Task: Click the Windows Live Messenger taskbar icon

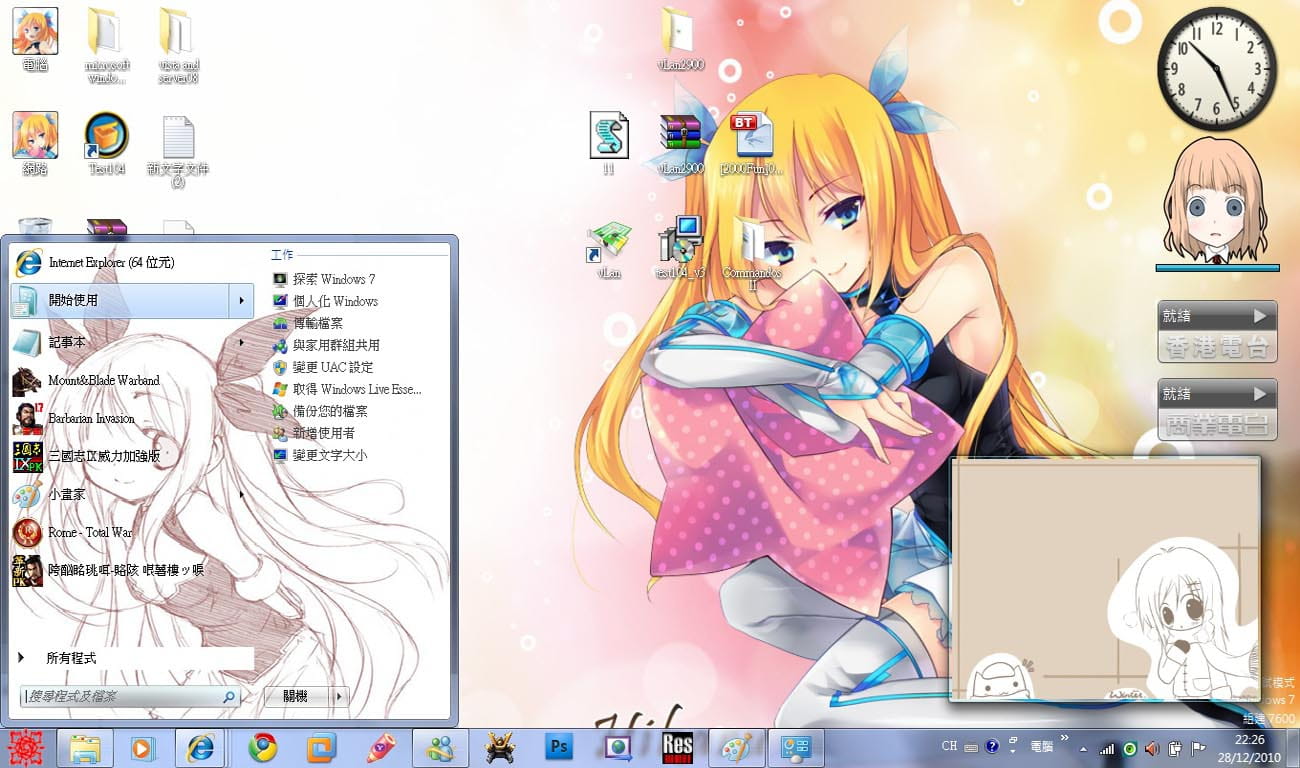Action: coord(440,747)
